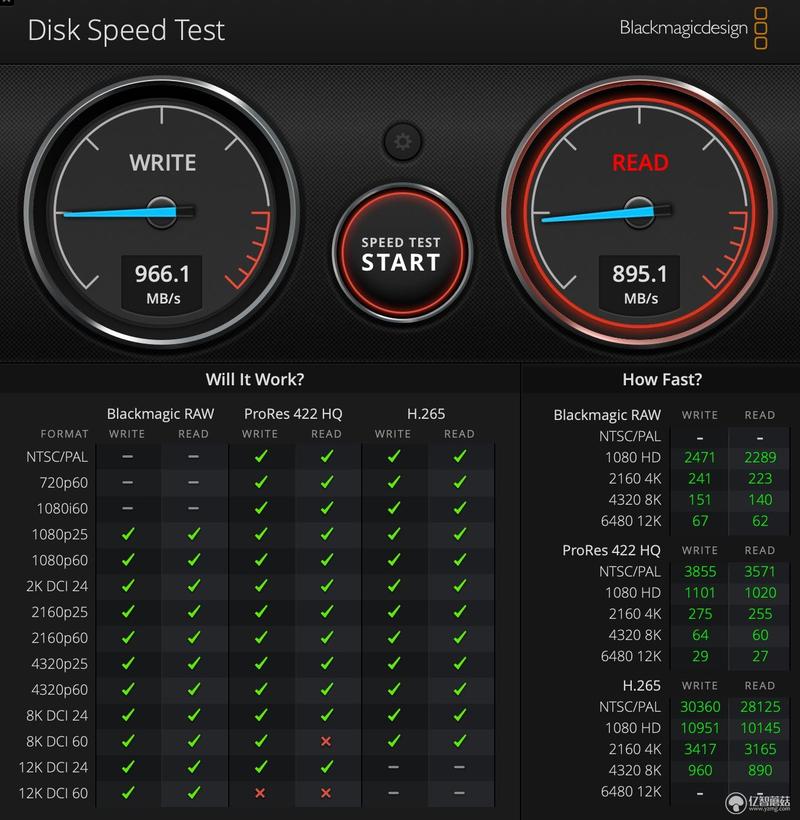This screenshot has height=820, width=800.
Task: Click the SPEED TEST START button
Action: click(402, 254)
